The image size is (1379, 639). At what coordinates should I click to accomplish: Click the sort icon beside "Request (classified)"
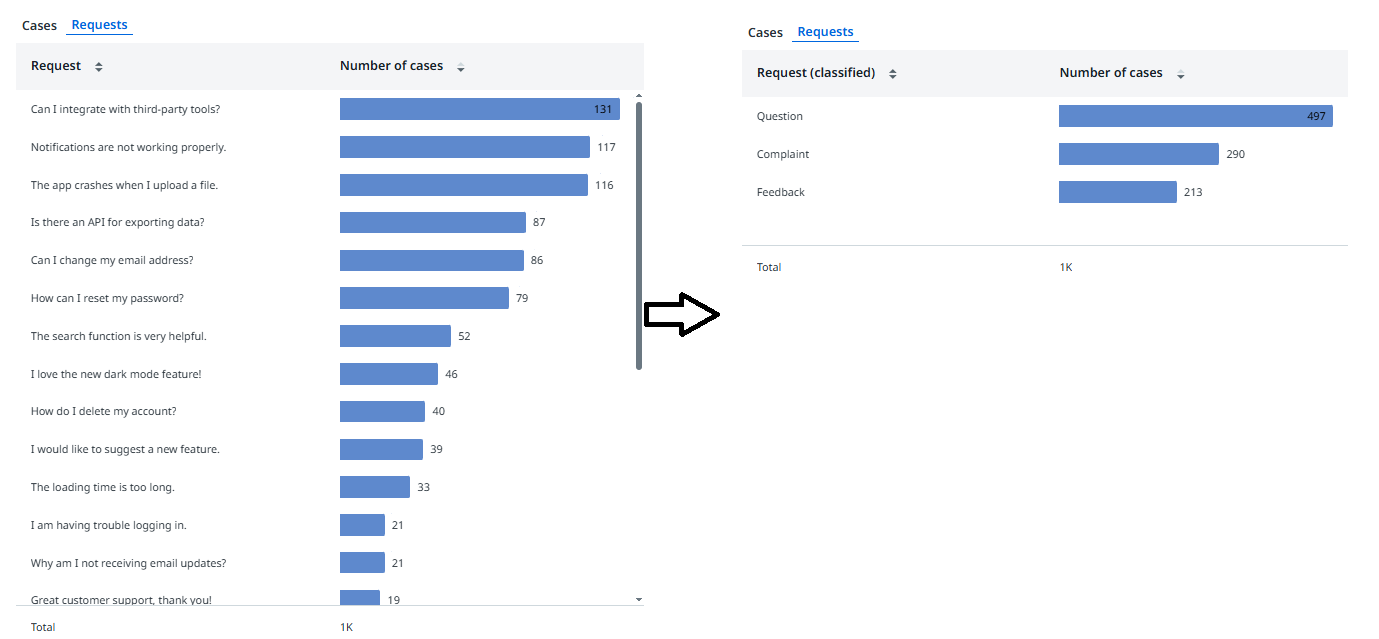click(x=893, y=74)
